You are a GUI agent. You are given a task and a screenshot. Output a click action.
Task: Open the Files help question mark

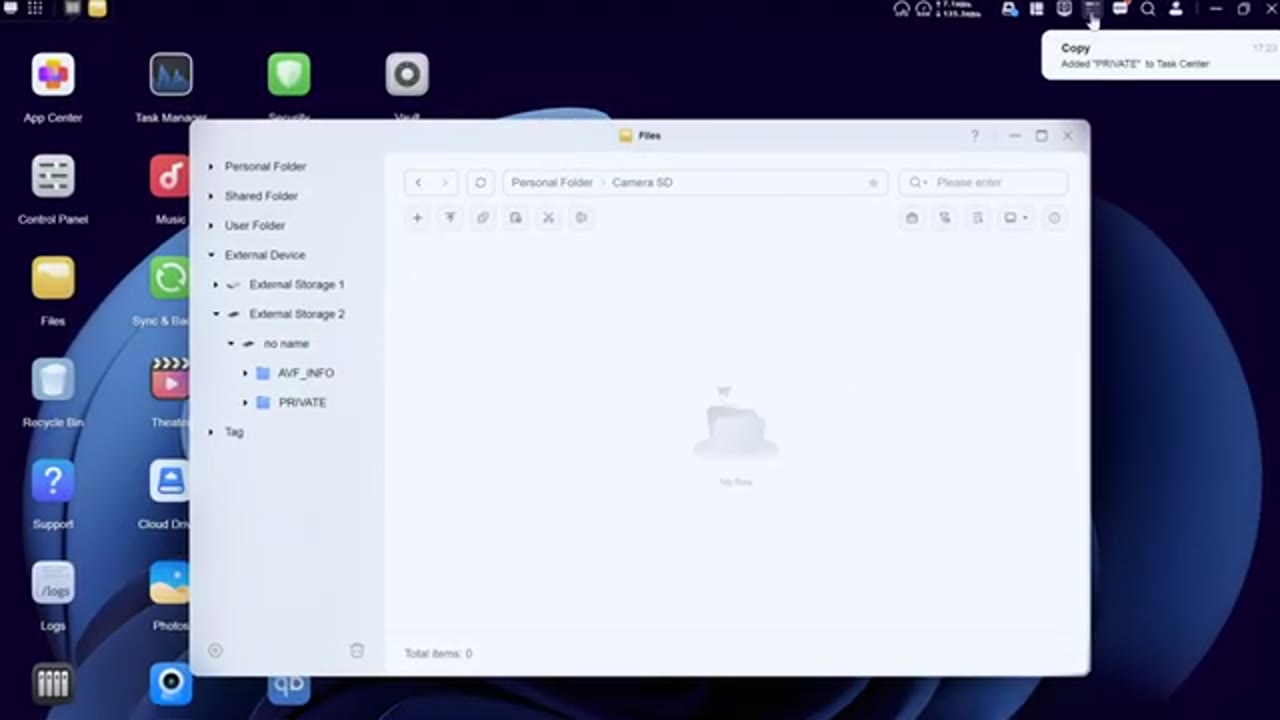pos(975,136)
